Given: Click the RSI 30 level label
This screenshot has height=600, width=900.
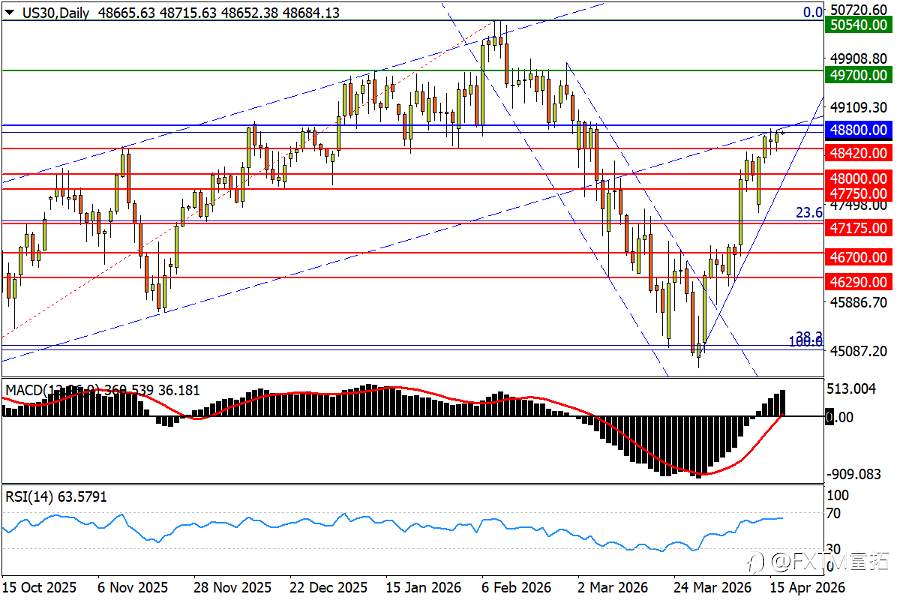Looking at the screenshot, I should (832, 549).
